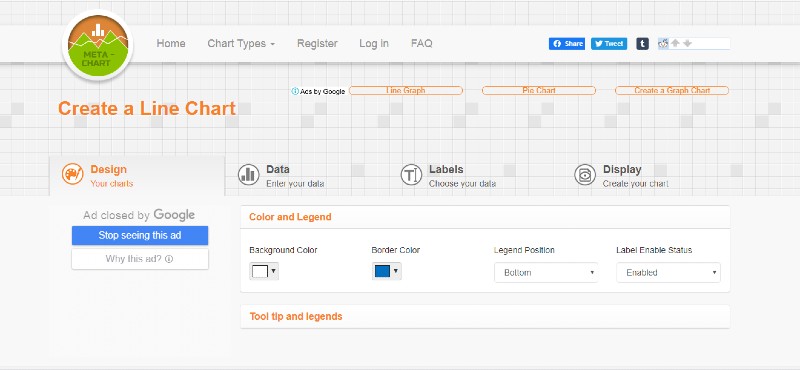Click the Tumblr share icon
The image size is (800, 370).
[x=642, y=44]
